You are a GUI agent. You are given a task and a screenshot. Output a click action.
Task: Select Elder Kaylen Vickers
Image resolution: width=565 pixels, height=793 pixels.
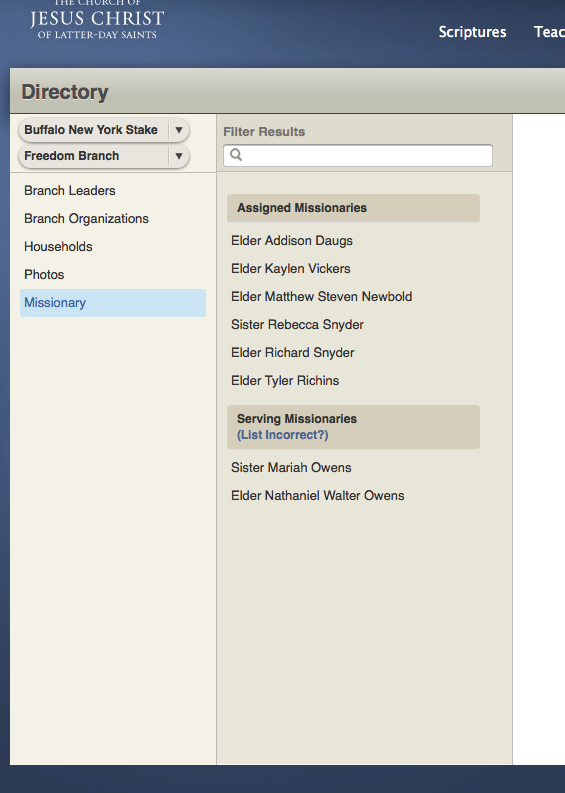point(290,269)
